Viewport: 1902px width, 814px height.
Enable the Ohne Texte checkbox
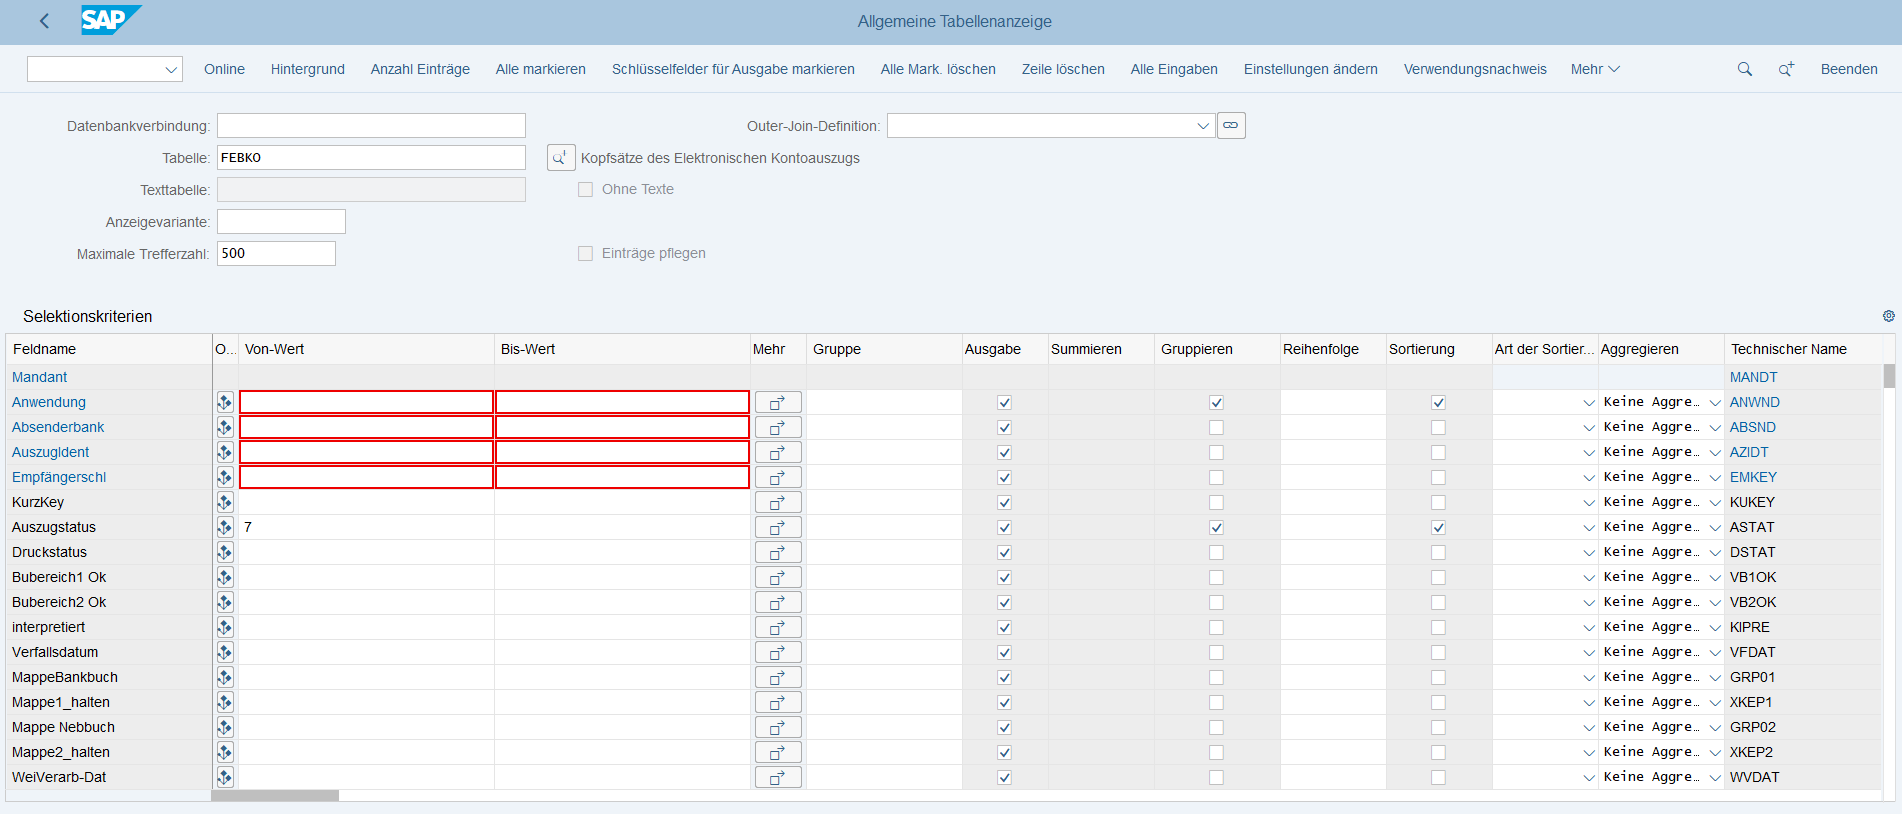[x=586, y=190]
